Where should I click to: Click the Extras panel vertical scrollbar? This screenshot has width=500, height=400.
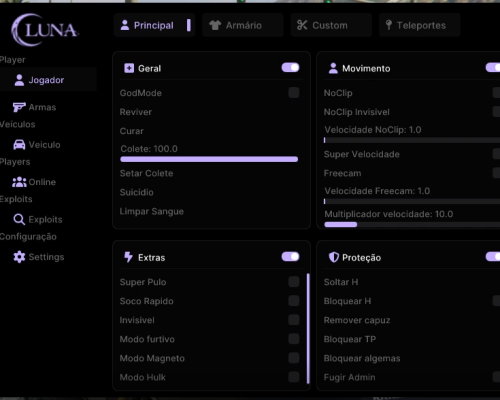point(308,328)
